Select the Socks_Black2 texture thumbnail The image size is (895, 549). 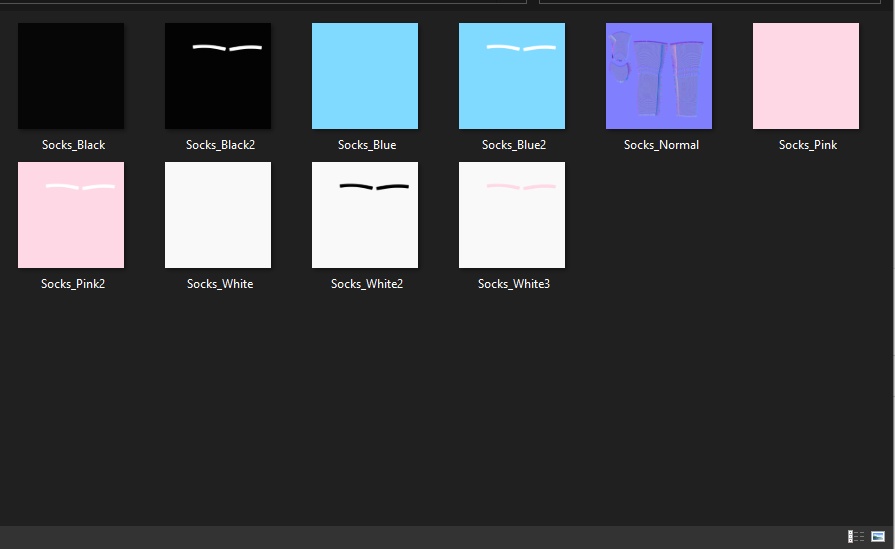pos(218,76)
